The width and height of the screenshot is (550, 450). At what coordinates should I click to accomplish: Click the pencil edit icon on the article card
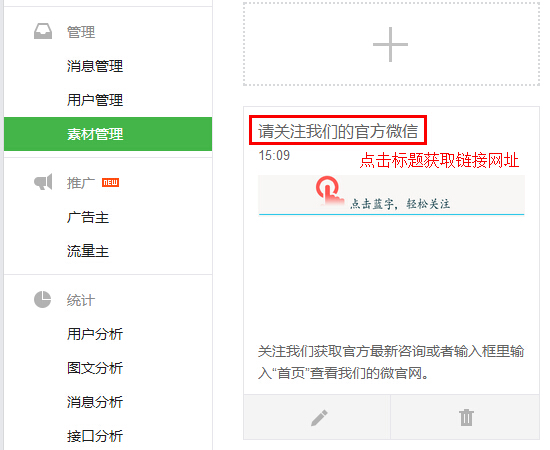pos(319,418)
